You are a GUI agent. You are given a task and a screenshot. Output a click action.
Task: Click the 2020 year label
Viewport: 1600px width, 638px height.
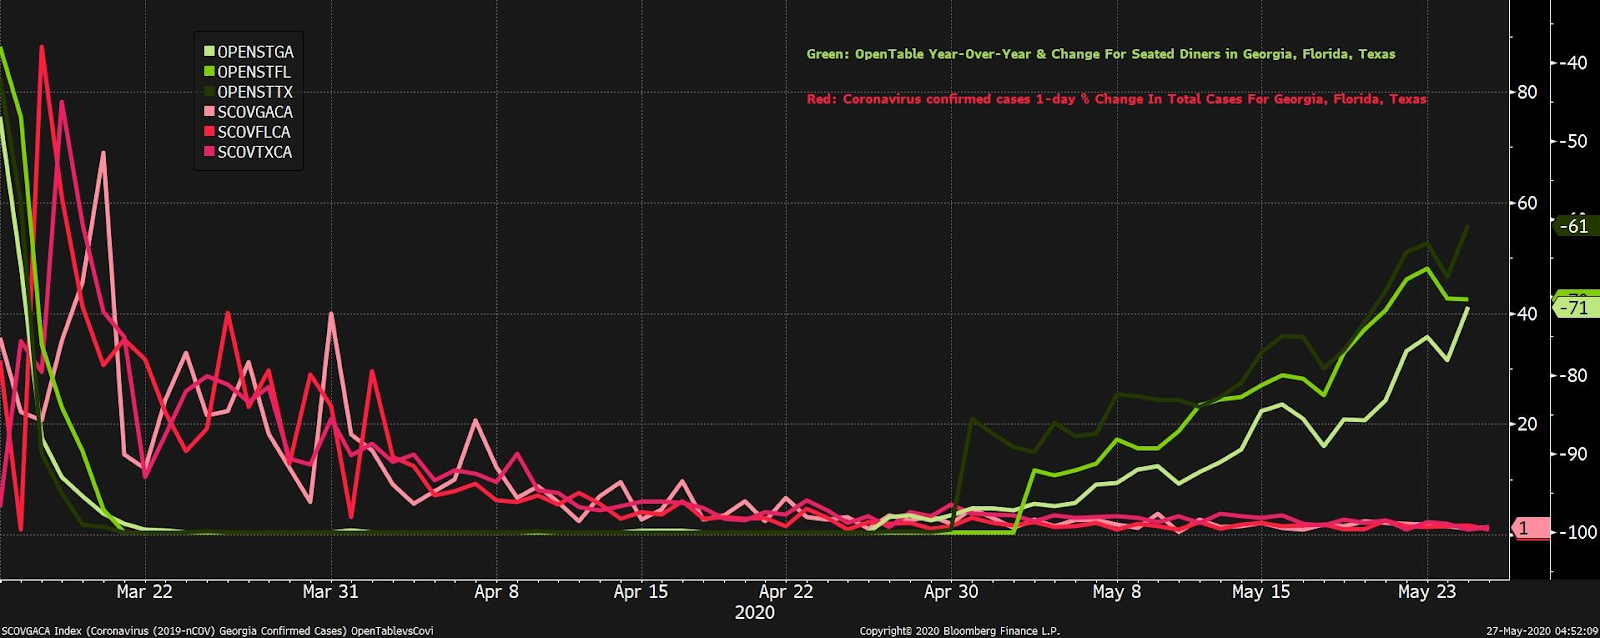[x=754, y=613]
